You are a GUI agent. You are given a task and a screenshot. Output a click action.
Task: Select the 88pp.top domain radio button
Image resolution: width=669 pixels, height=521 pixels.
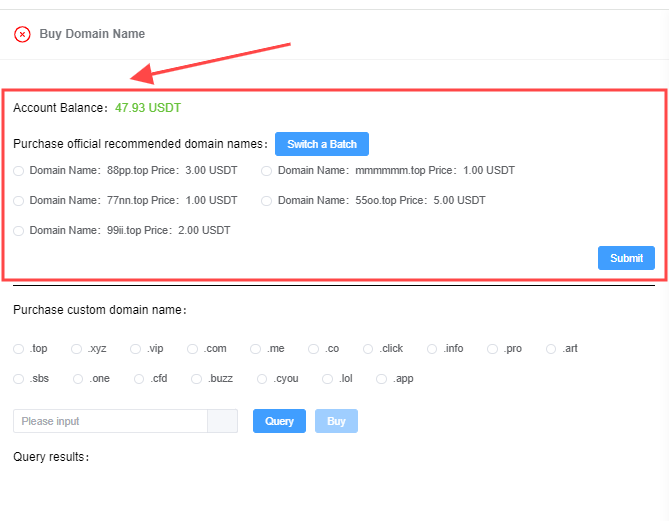(18, 171)
